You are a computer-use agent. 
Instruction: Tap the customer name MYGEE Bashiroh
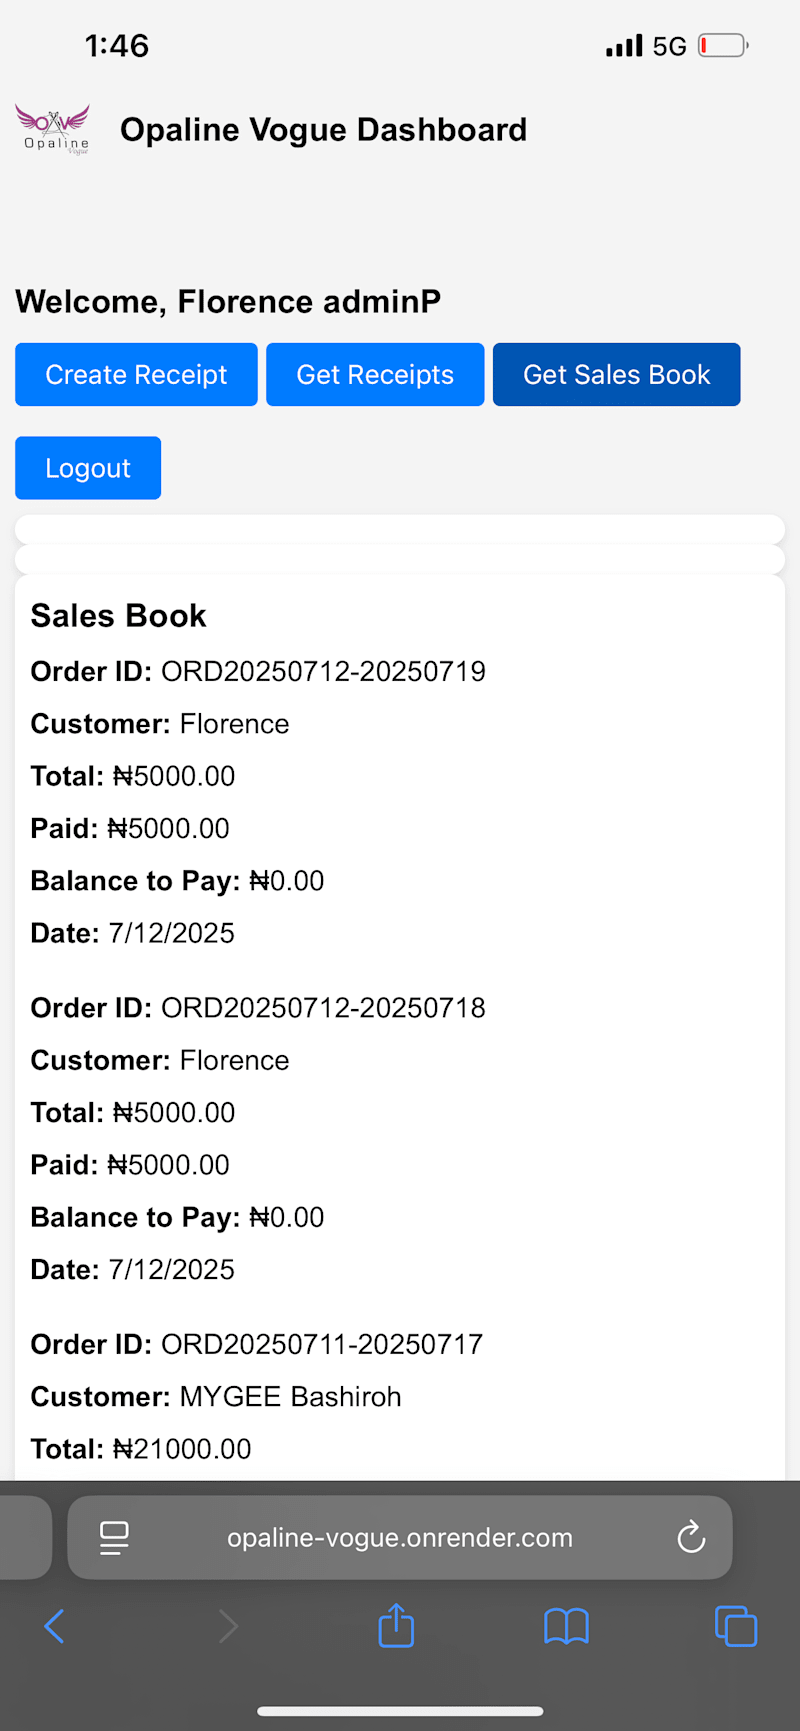pos(290,1397)
